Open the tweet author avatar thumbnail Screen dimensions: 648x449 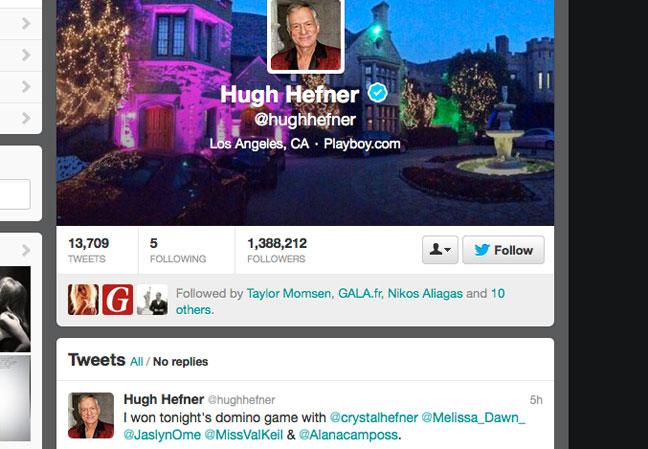pyautogui.click(x=91, y=416)
